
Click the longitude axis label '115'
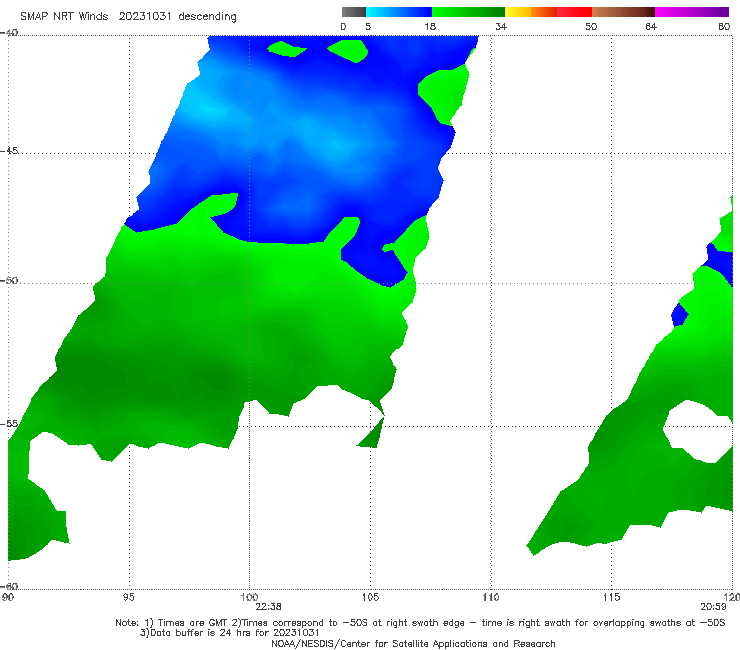pos(612,598)
